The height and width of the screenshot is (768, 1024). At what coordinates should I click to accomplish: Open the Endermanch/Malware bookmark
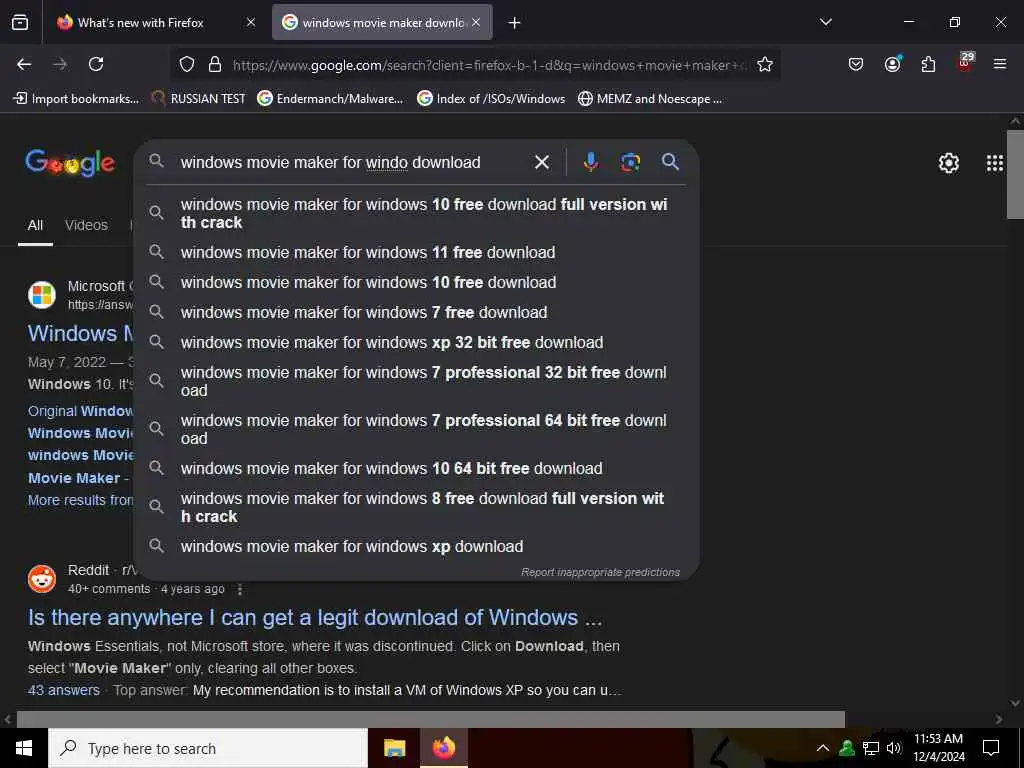(330, 99)
